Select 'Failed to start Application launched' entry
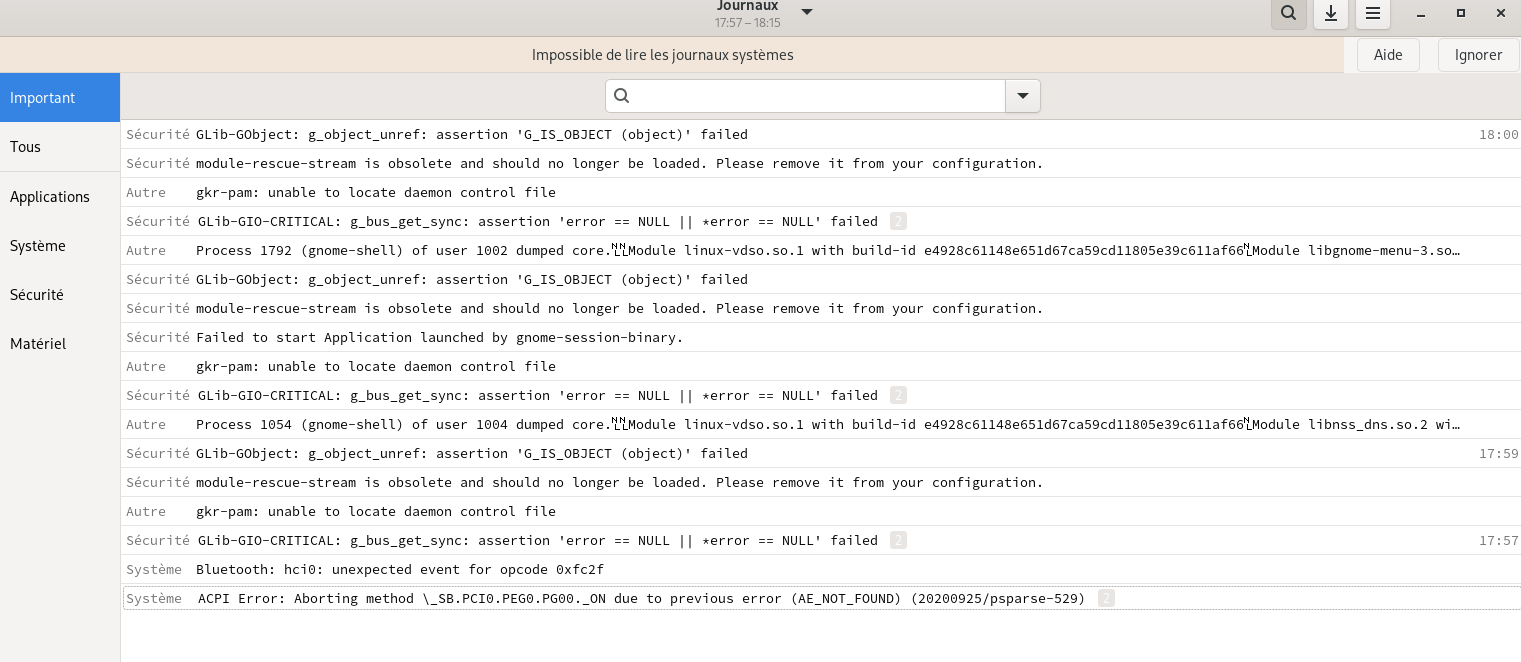This screenshot has height=662, width=1521. coord(821,337)
